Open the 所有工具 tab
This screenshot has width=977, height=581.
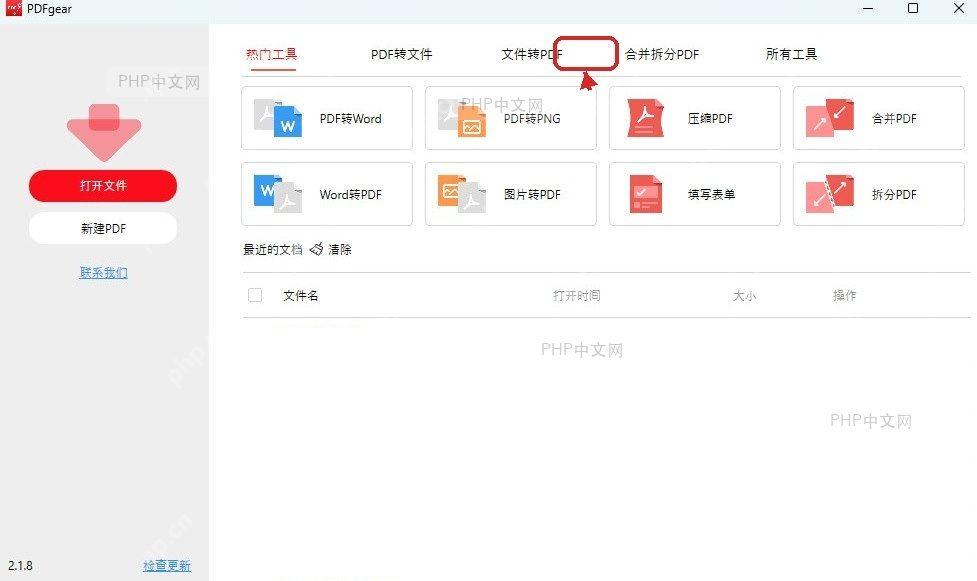[x=791, y=54]
